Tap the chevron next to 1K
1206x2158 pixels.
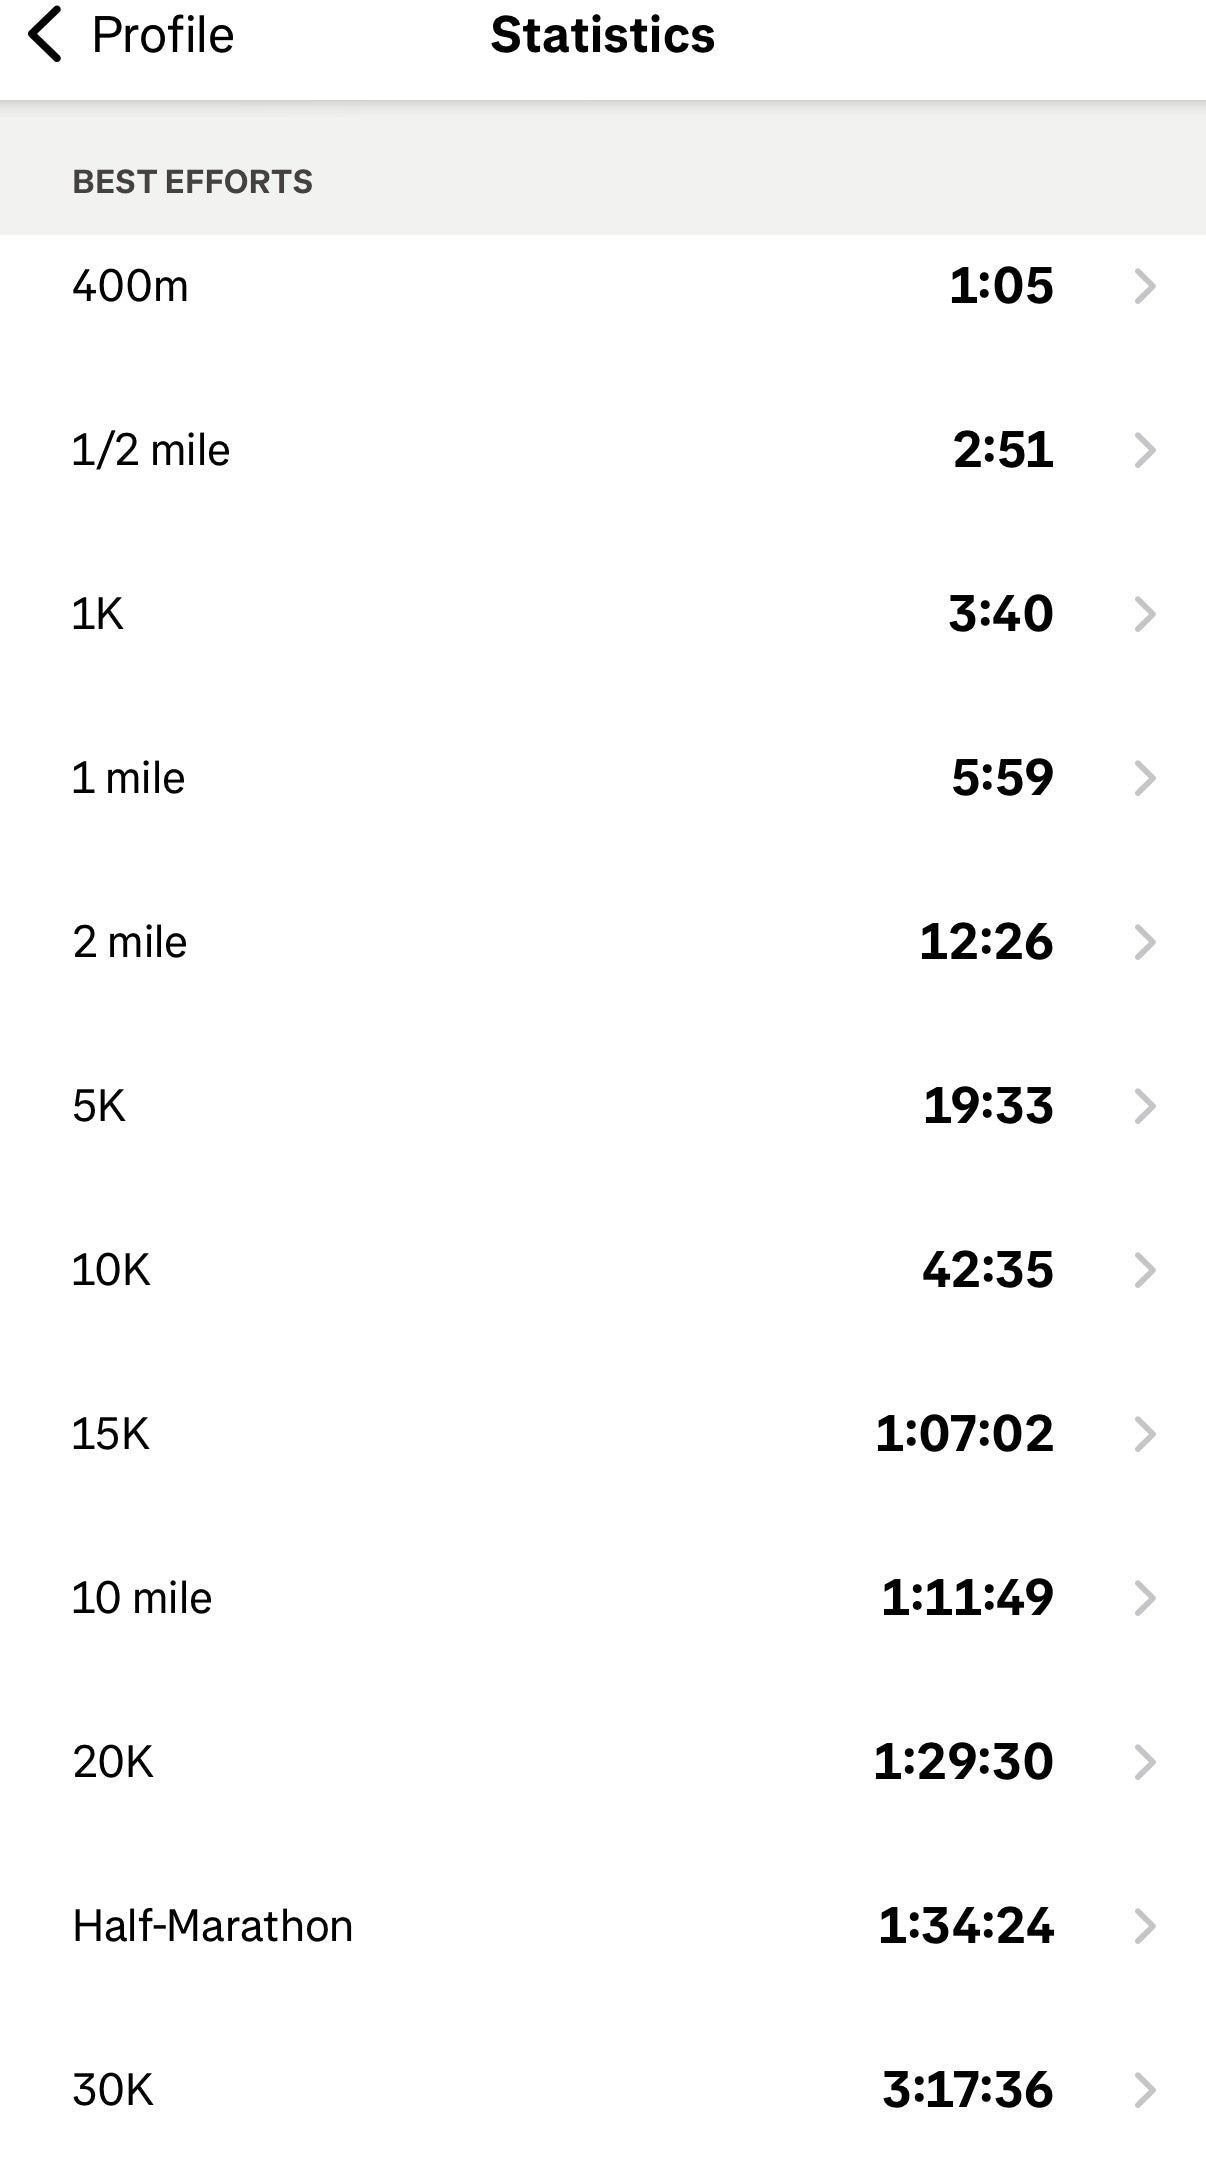1145,614
